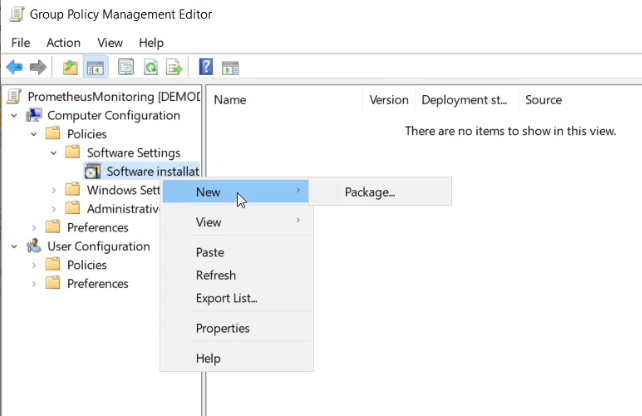Click the Back arrow toolbar icon
This screenshot has width=642, height=416.
[14, 68]
